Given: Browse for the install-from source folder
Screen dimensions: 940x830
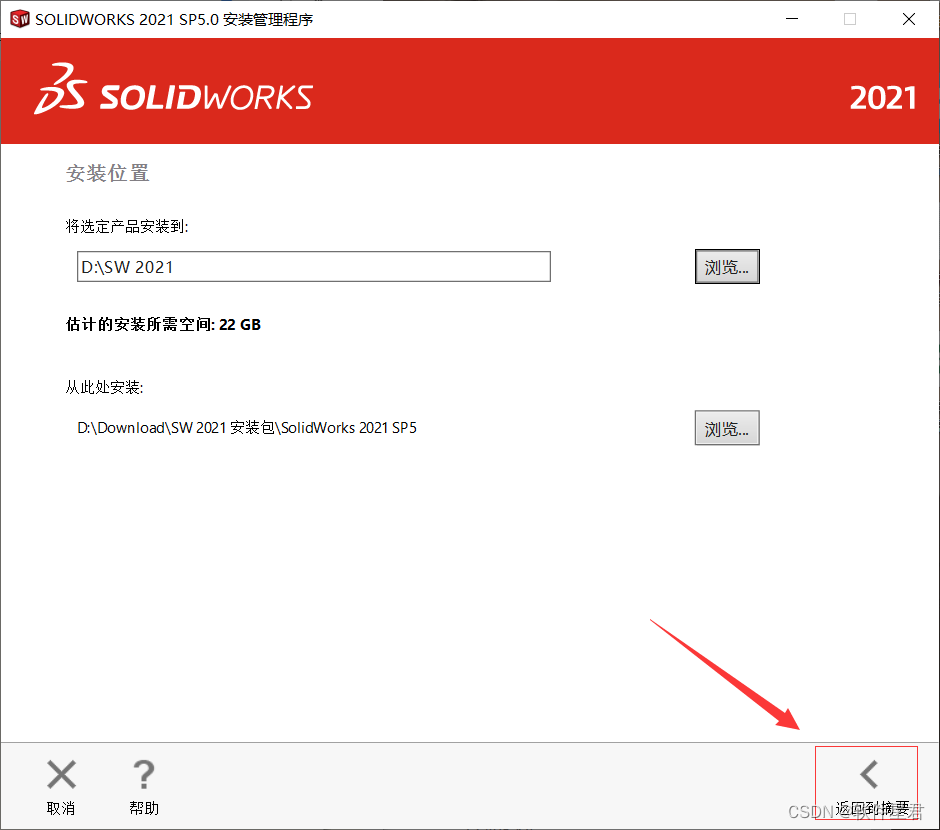Looking at the screenshot, I should pos(727,428).
